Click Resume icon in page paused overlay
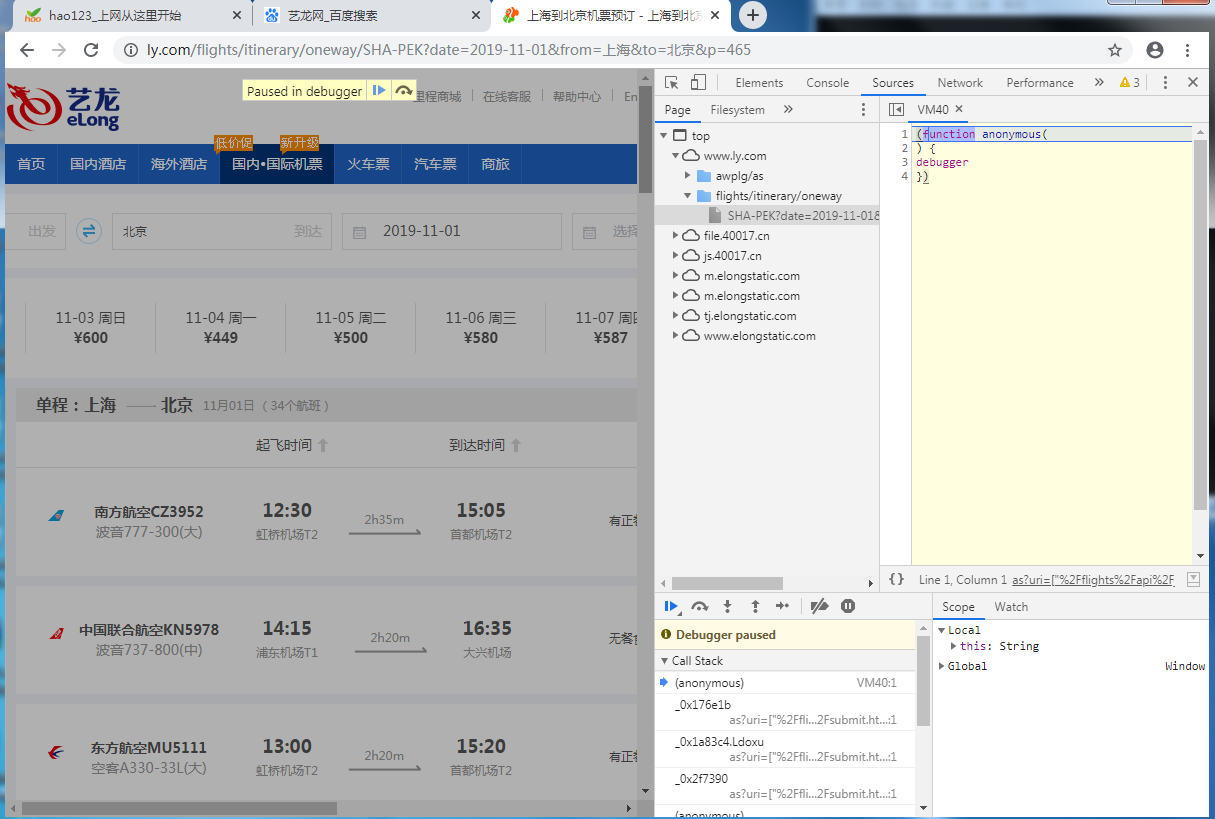Viewport: 1215px width, 819px height. click(x=379, y=91)
